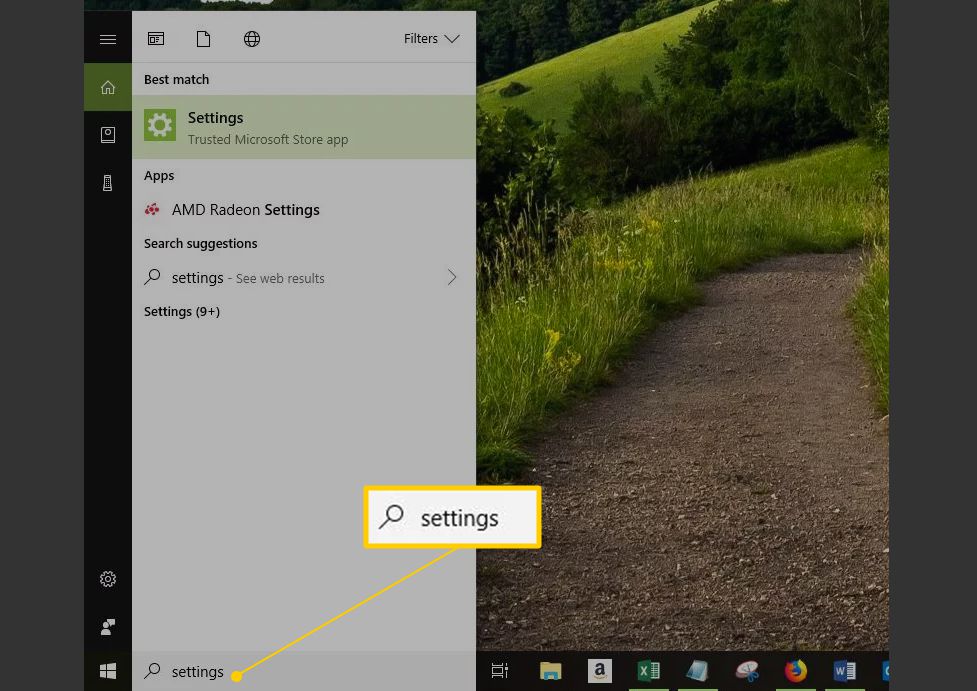Image resolution: width=977 pixels, height=691 pixels.
Task: Open Task View from the taskbar
Action: click(500, 671)
